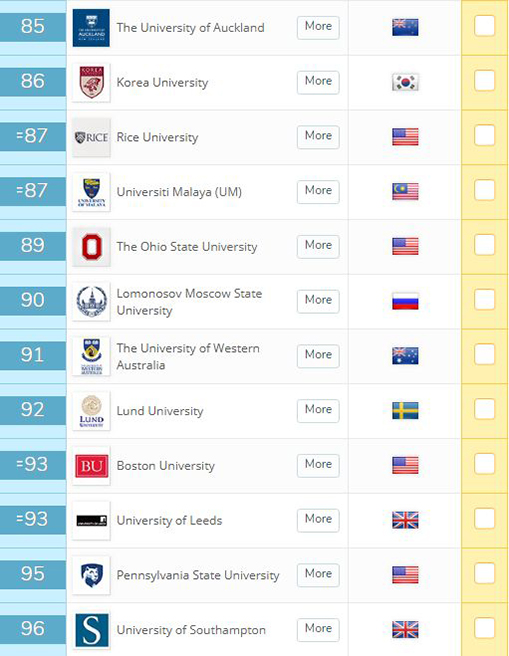Click the Pennsylvania State lion logo
Screen dimensions: 509x656
point(91,575)
